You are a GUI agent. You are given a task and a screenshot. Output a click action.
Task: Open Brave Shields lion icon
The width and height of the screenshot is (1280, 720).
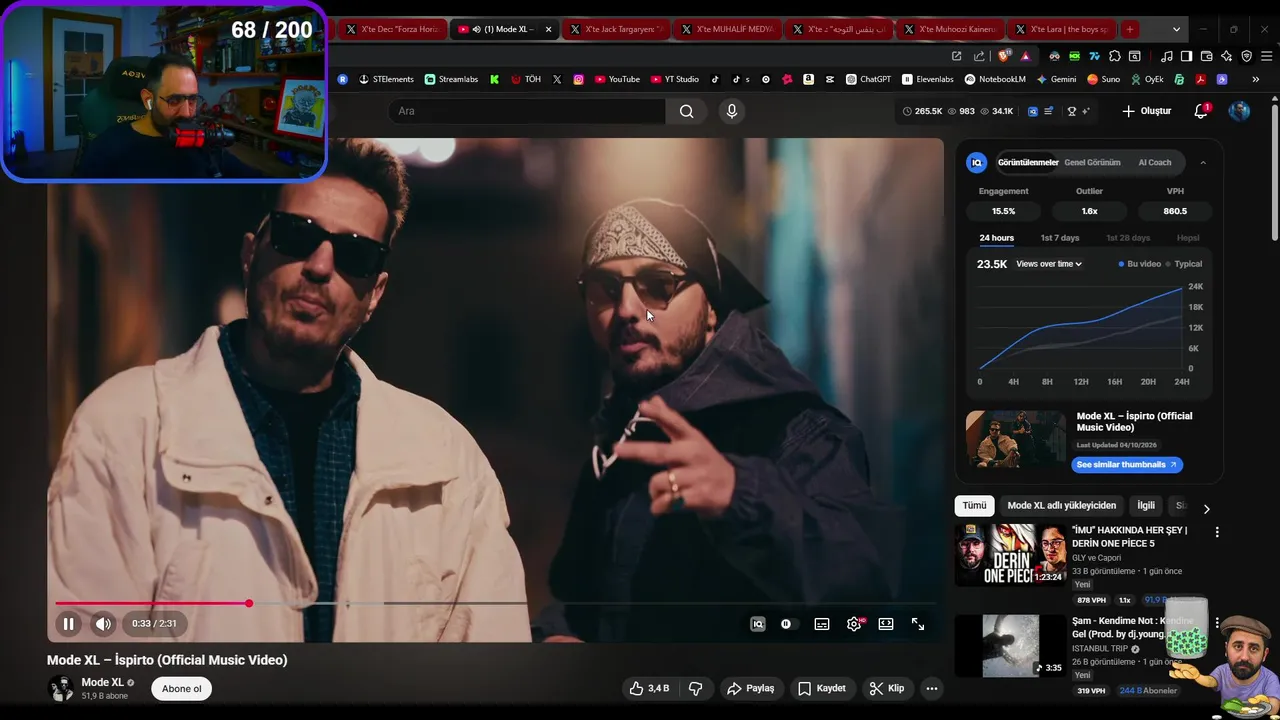pyautogui.click(x=1005, y=56)
